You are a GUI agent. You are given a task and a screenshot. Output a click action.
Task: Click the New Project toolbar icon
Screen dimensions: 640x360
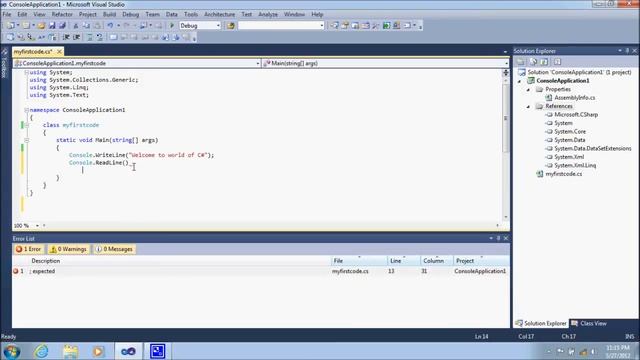(11, 26)
